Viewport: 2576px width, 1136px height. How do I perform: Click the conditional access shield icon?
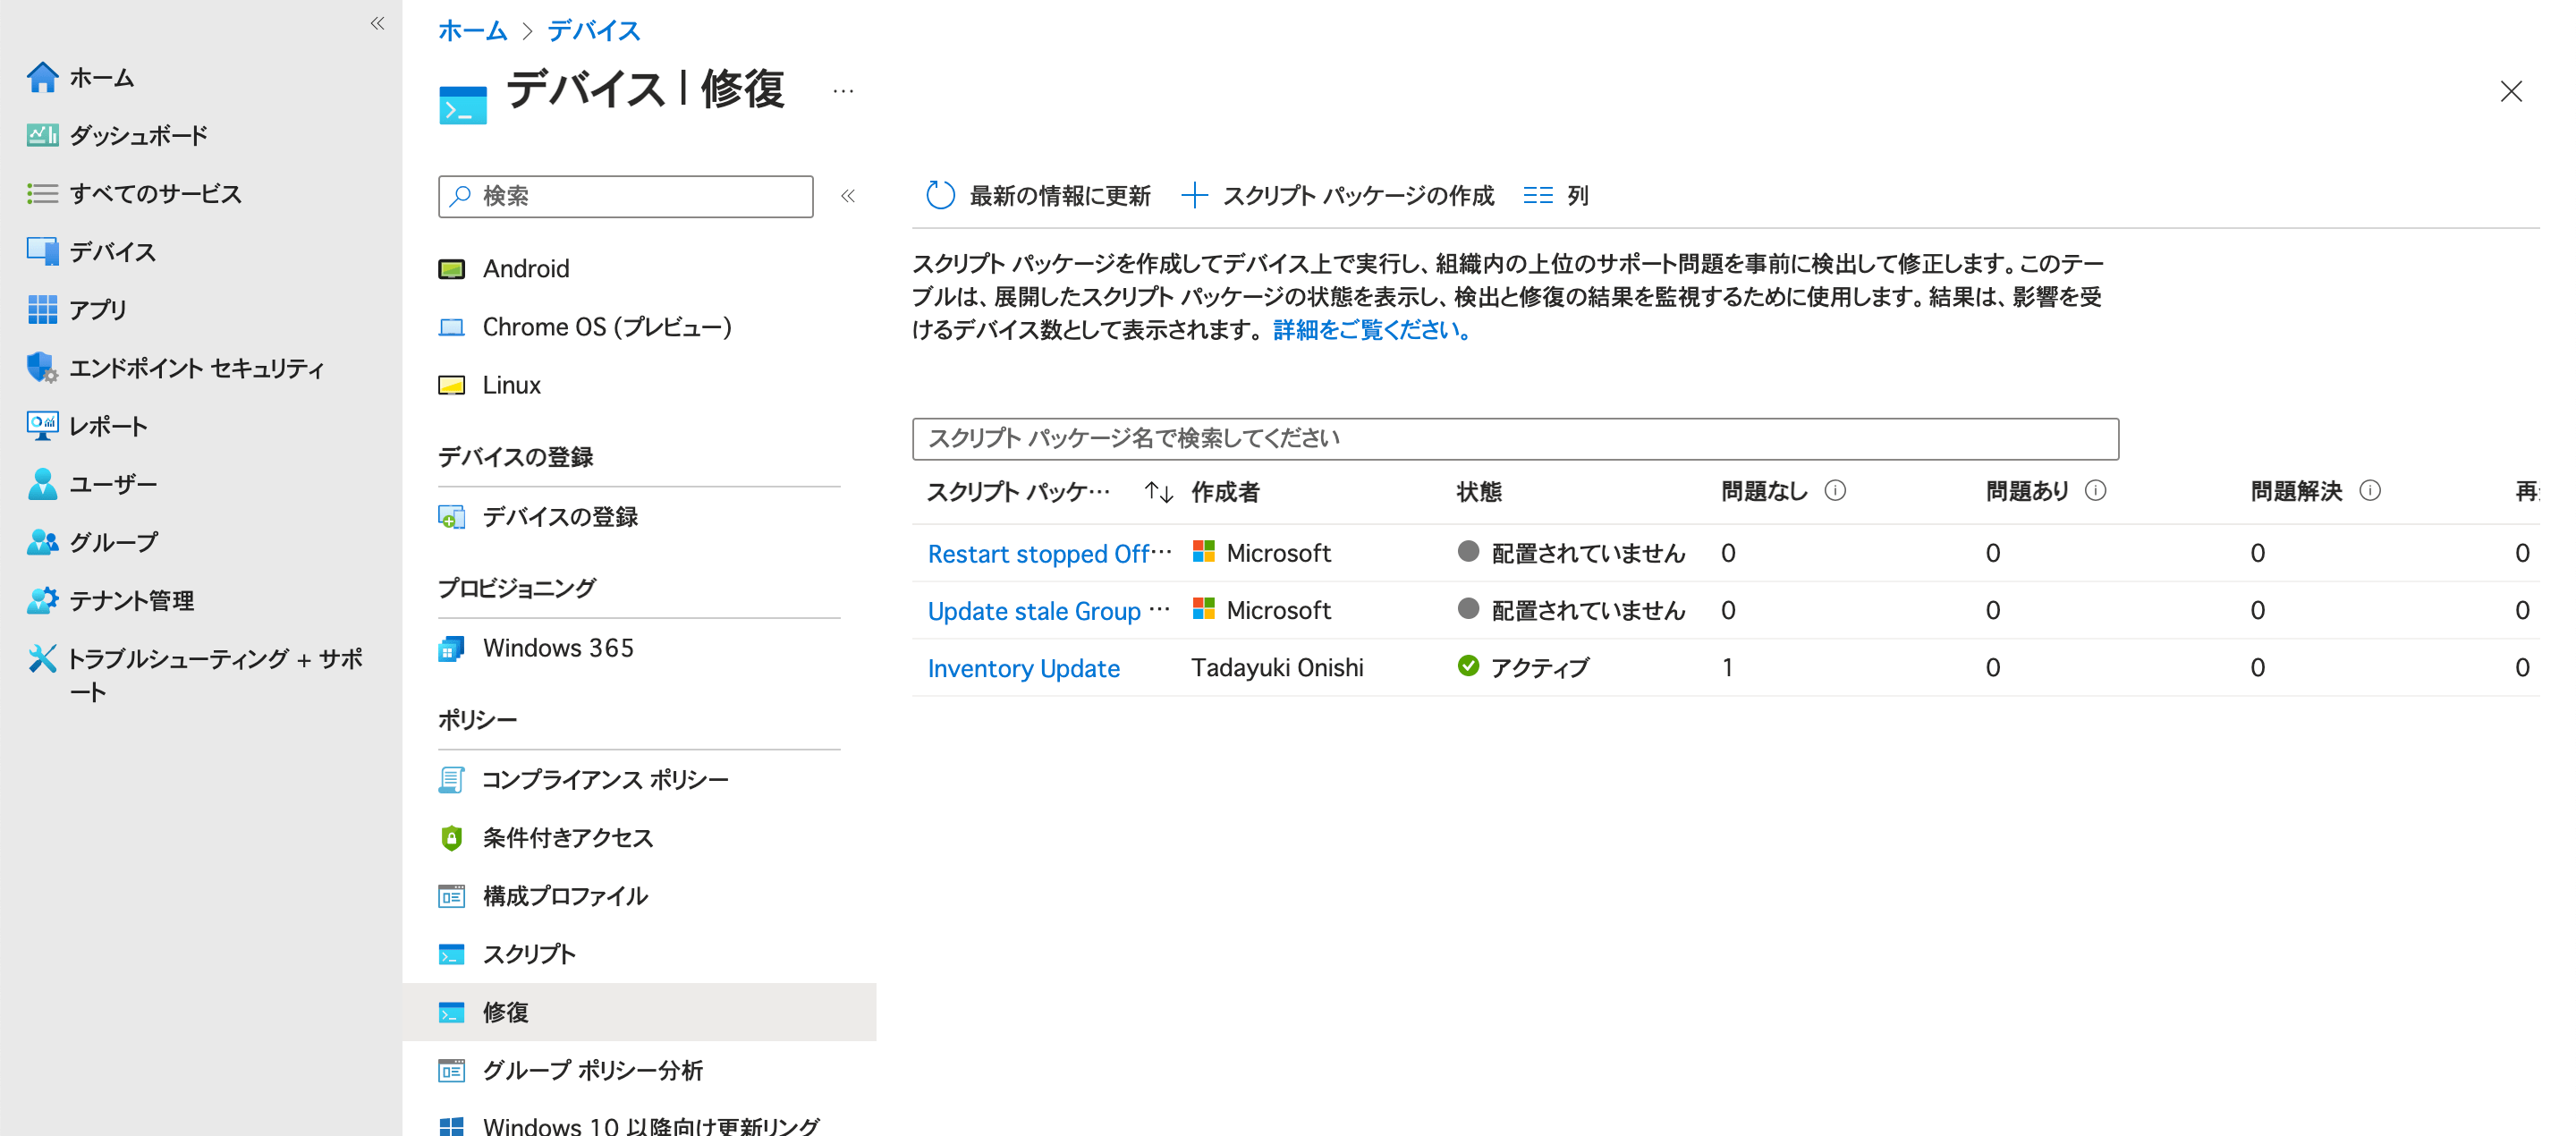(x=451, y=837)
